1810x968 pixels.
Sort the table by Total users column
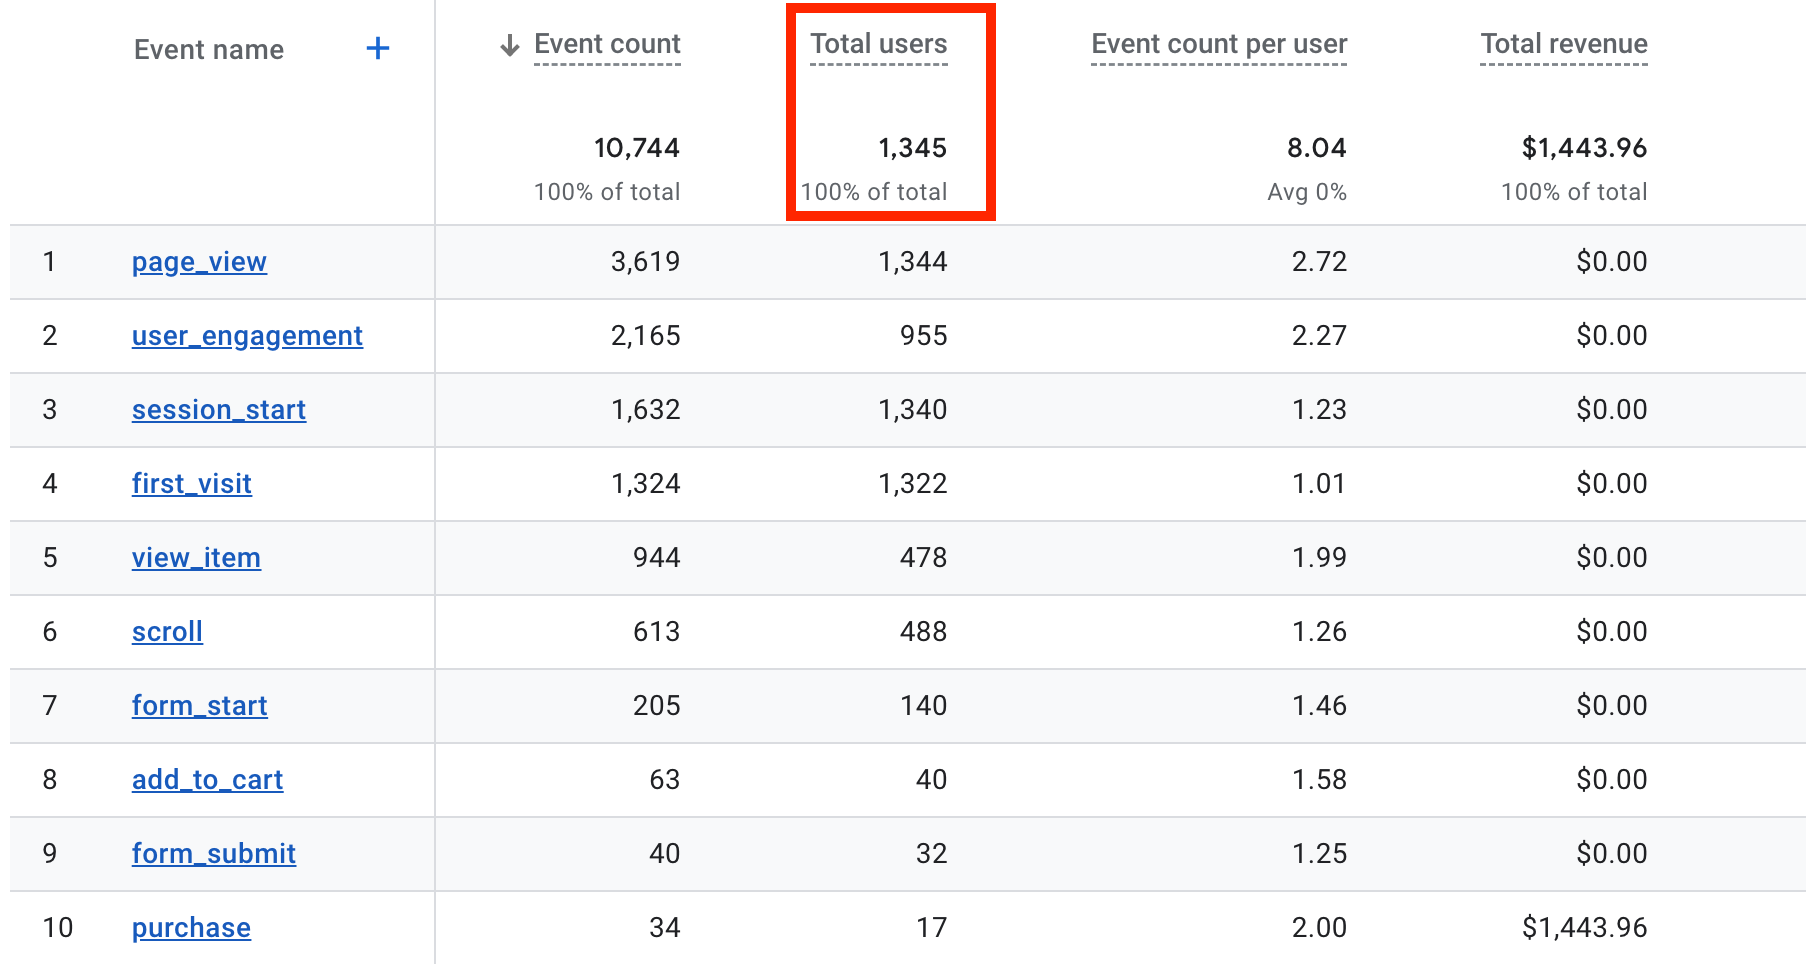tap(878, 43)
